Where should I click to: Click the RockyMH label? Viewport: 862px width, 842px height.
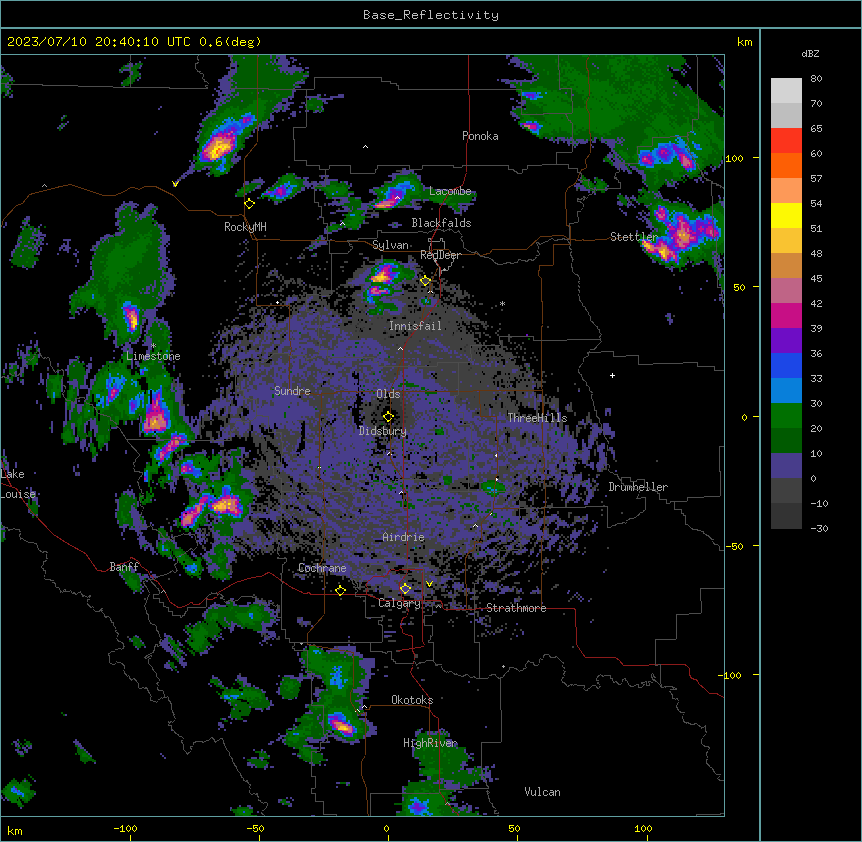(x=245, y=227)
